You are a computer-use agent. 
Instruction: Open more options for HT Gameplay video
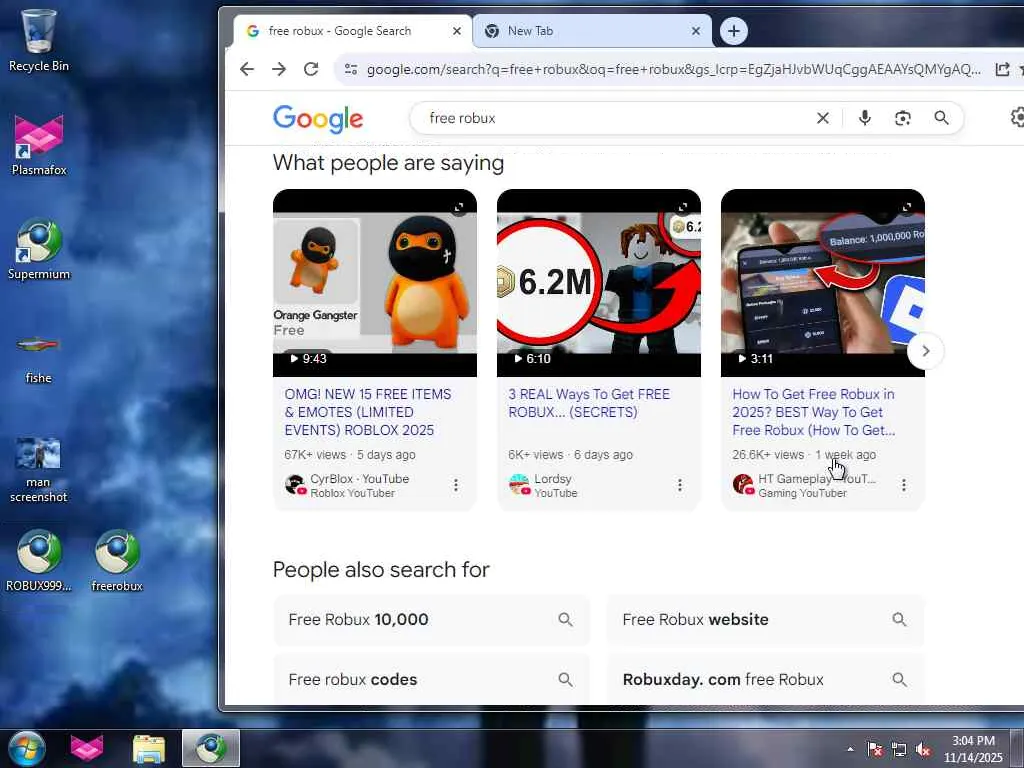tap(904, 485)
